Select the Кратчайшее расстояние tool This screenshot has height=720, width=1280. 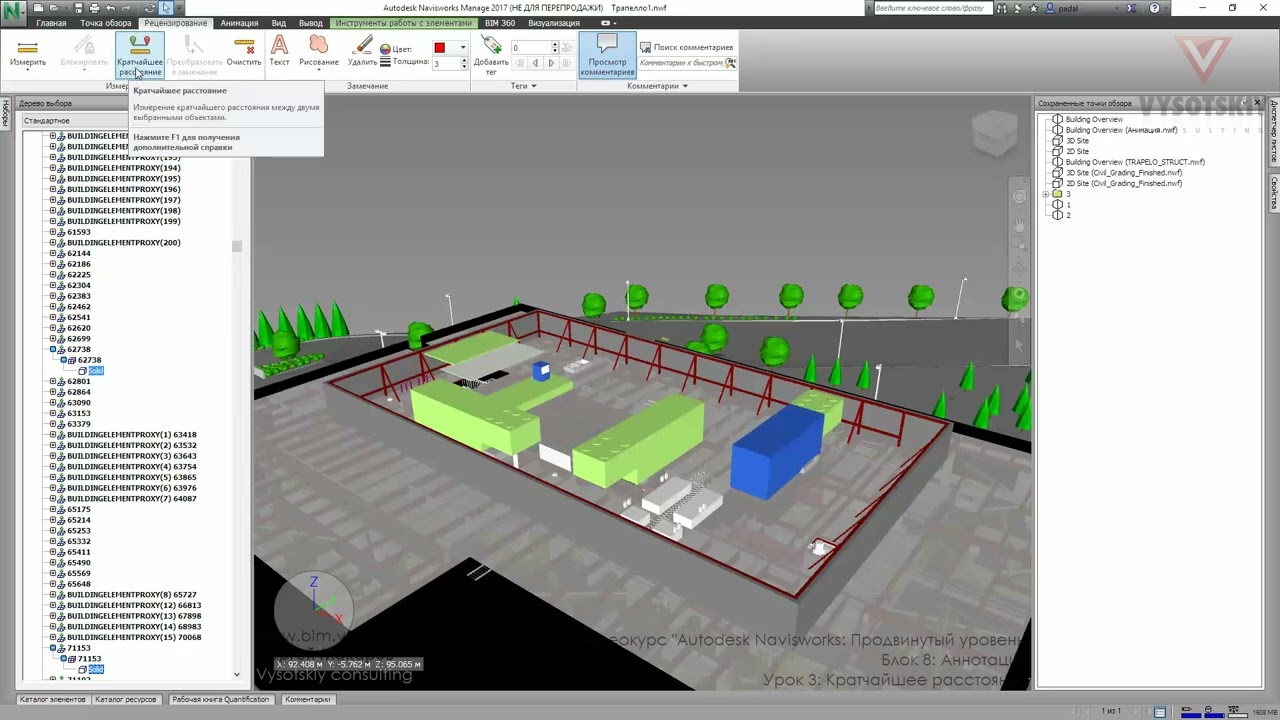point(140,55)
